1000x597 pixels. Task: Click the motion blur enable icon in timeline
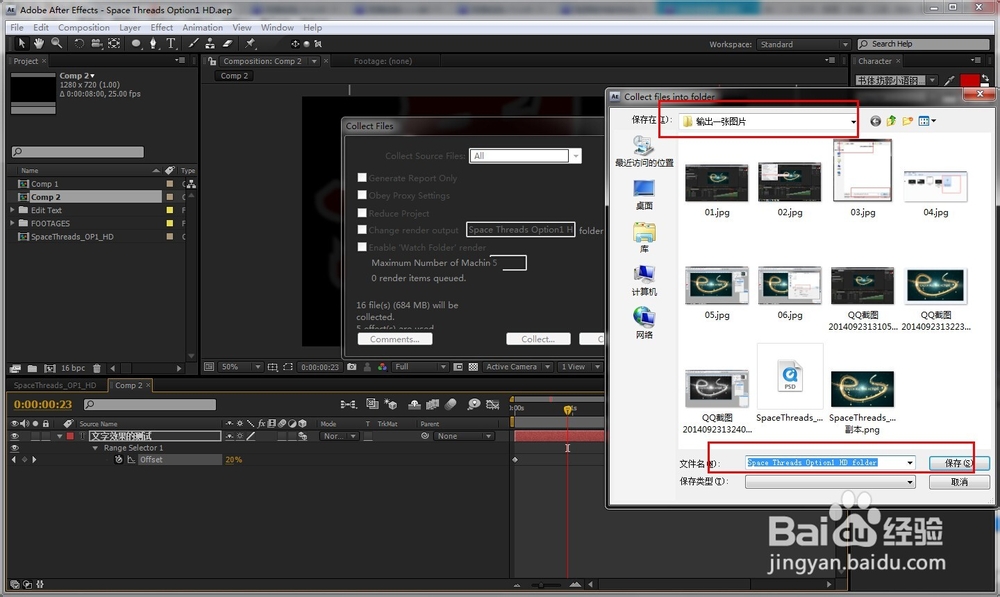pyautogui.click(x=450, y=404)
